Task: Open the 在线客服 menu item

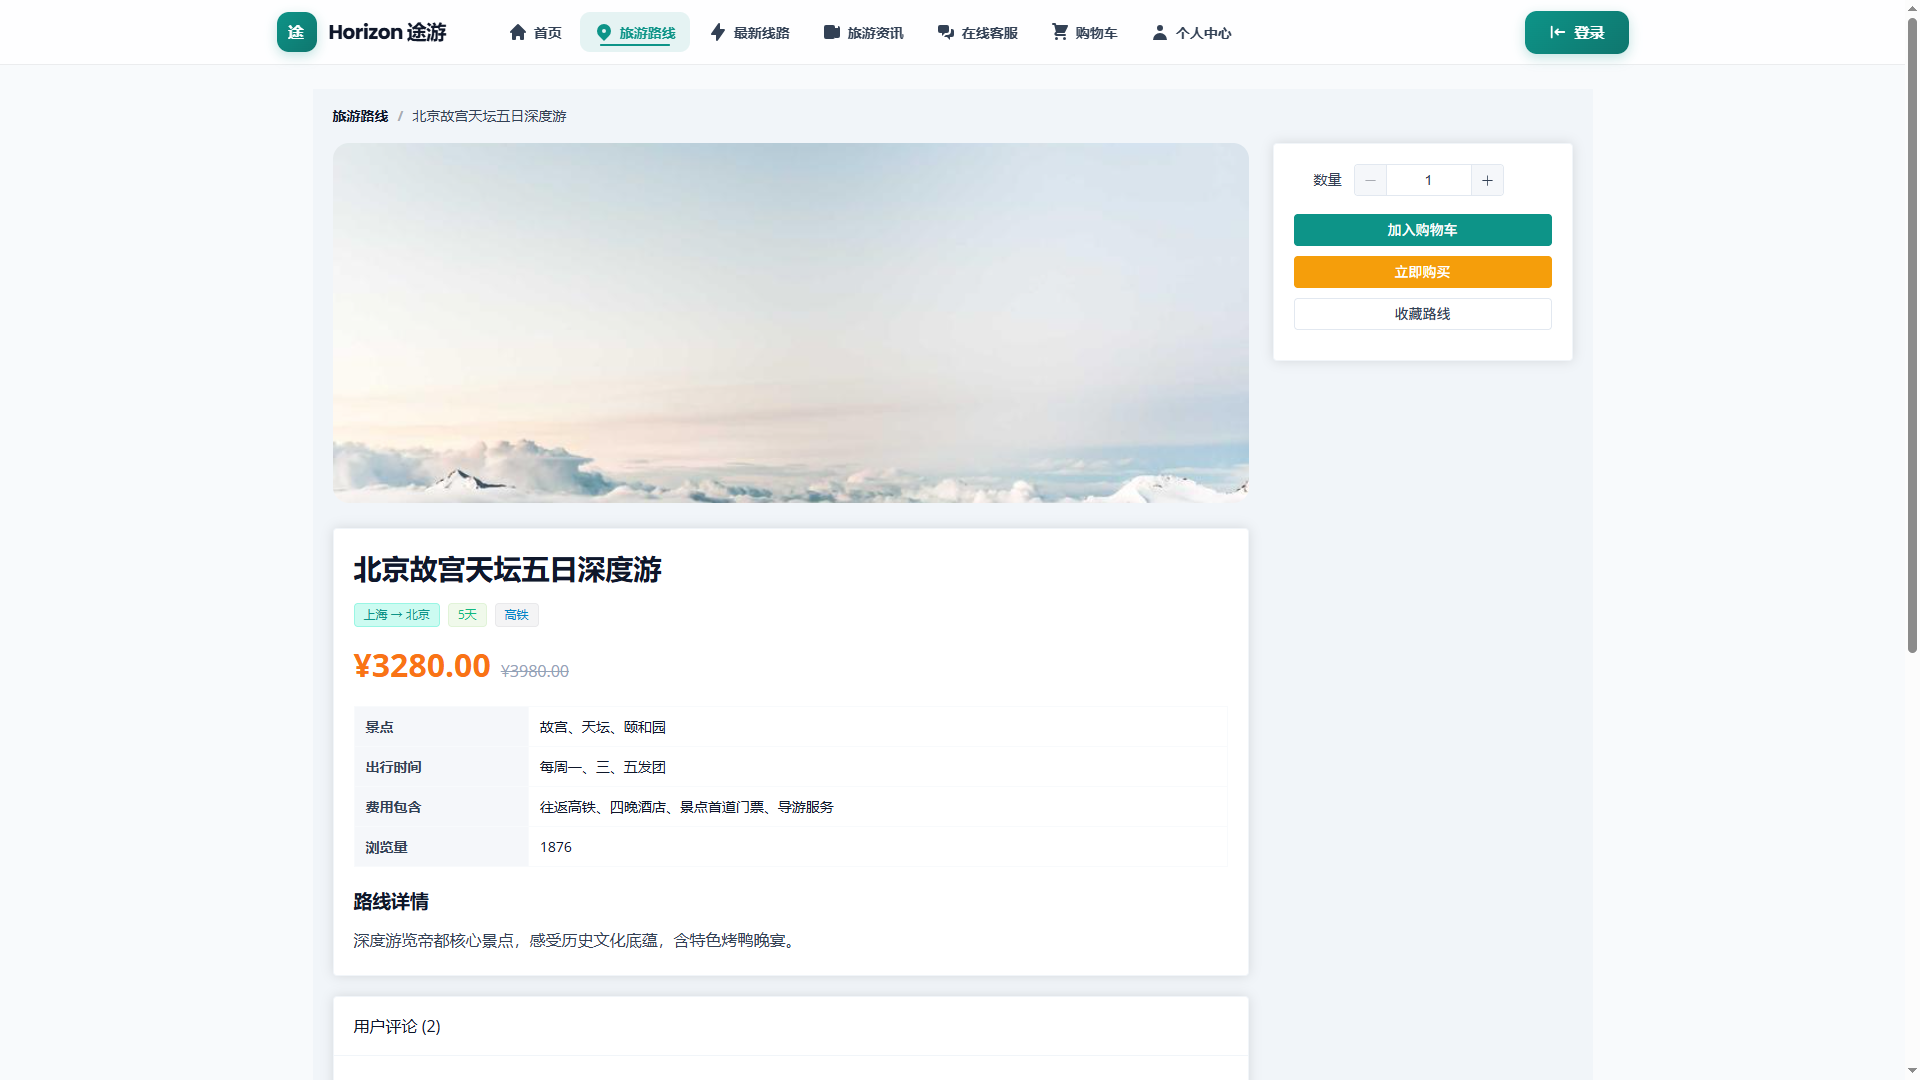Action: point(977,32)
